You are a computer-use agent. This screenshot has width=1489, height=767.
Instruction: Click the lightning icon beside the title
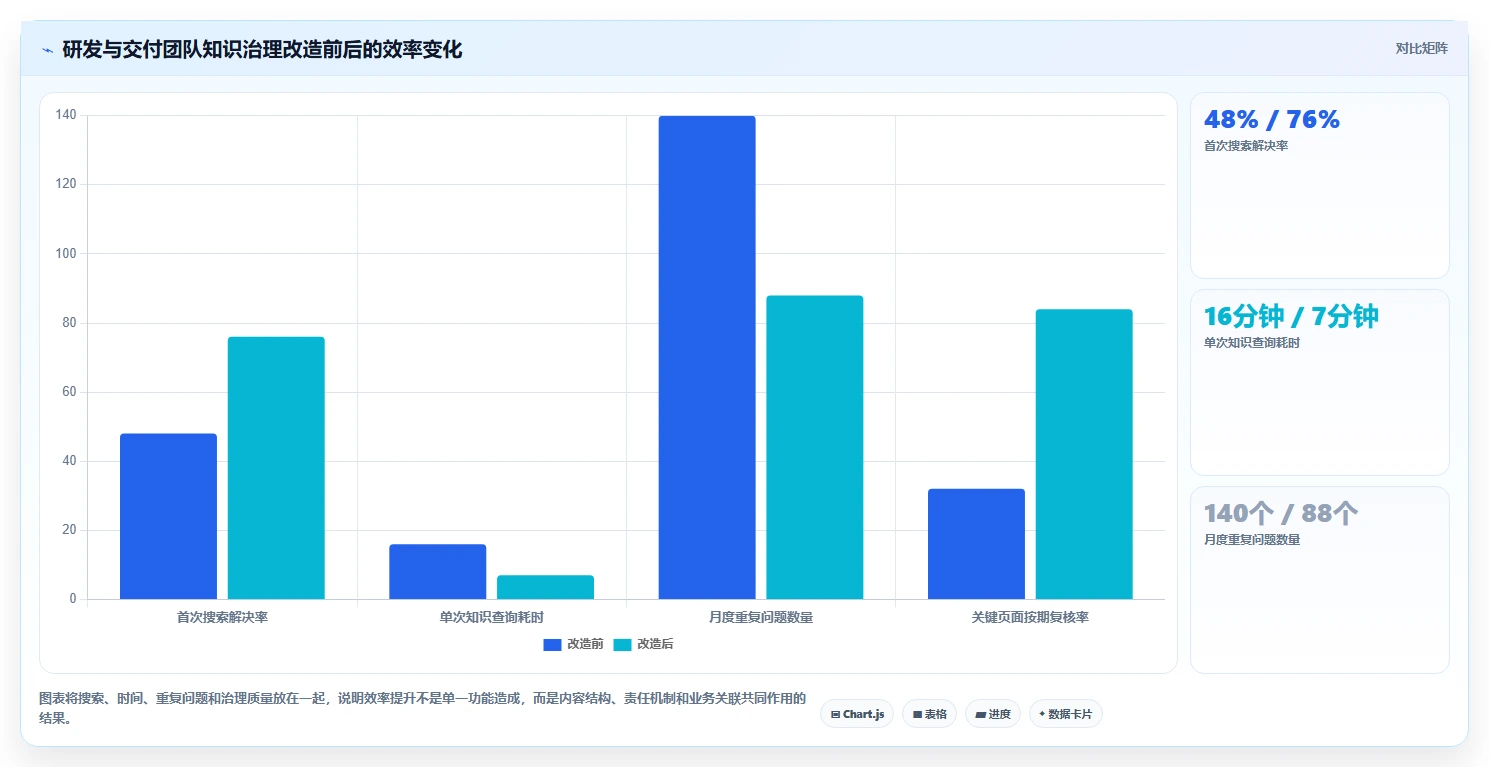(47, 50)
